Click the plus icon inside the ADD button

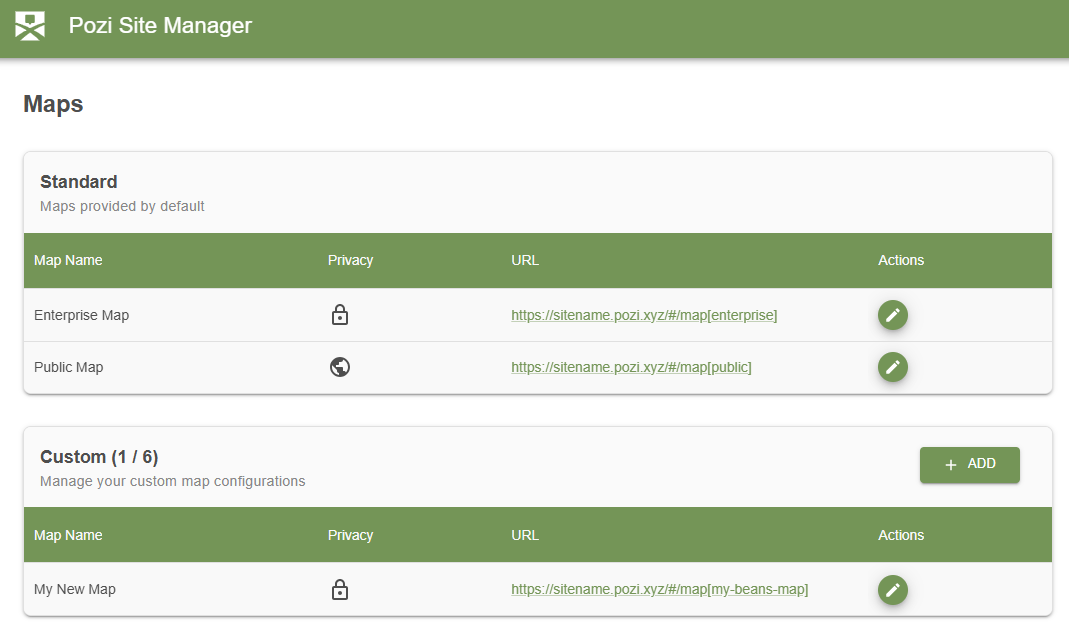[x=950, y=464]
